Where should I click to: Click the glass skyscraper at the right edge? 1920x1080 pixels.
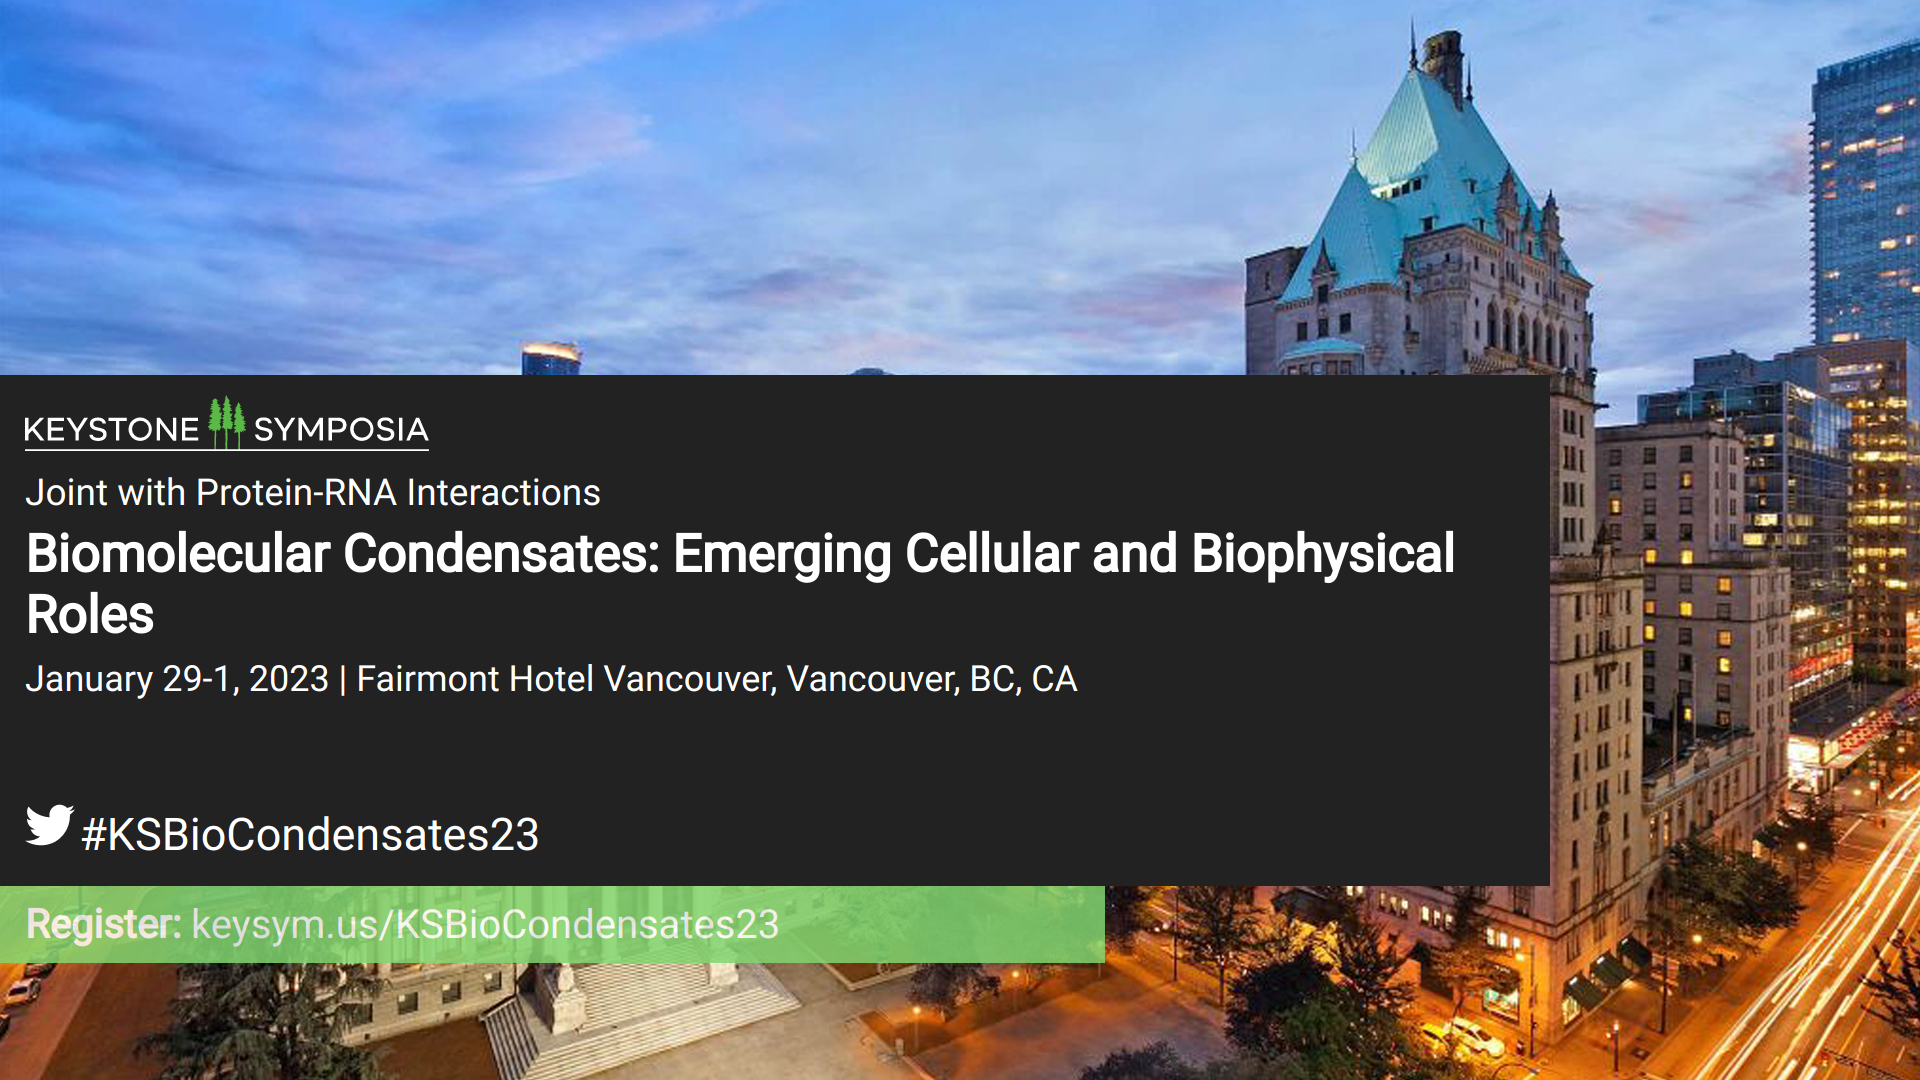coord(1866,195)
